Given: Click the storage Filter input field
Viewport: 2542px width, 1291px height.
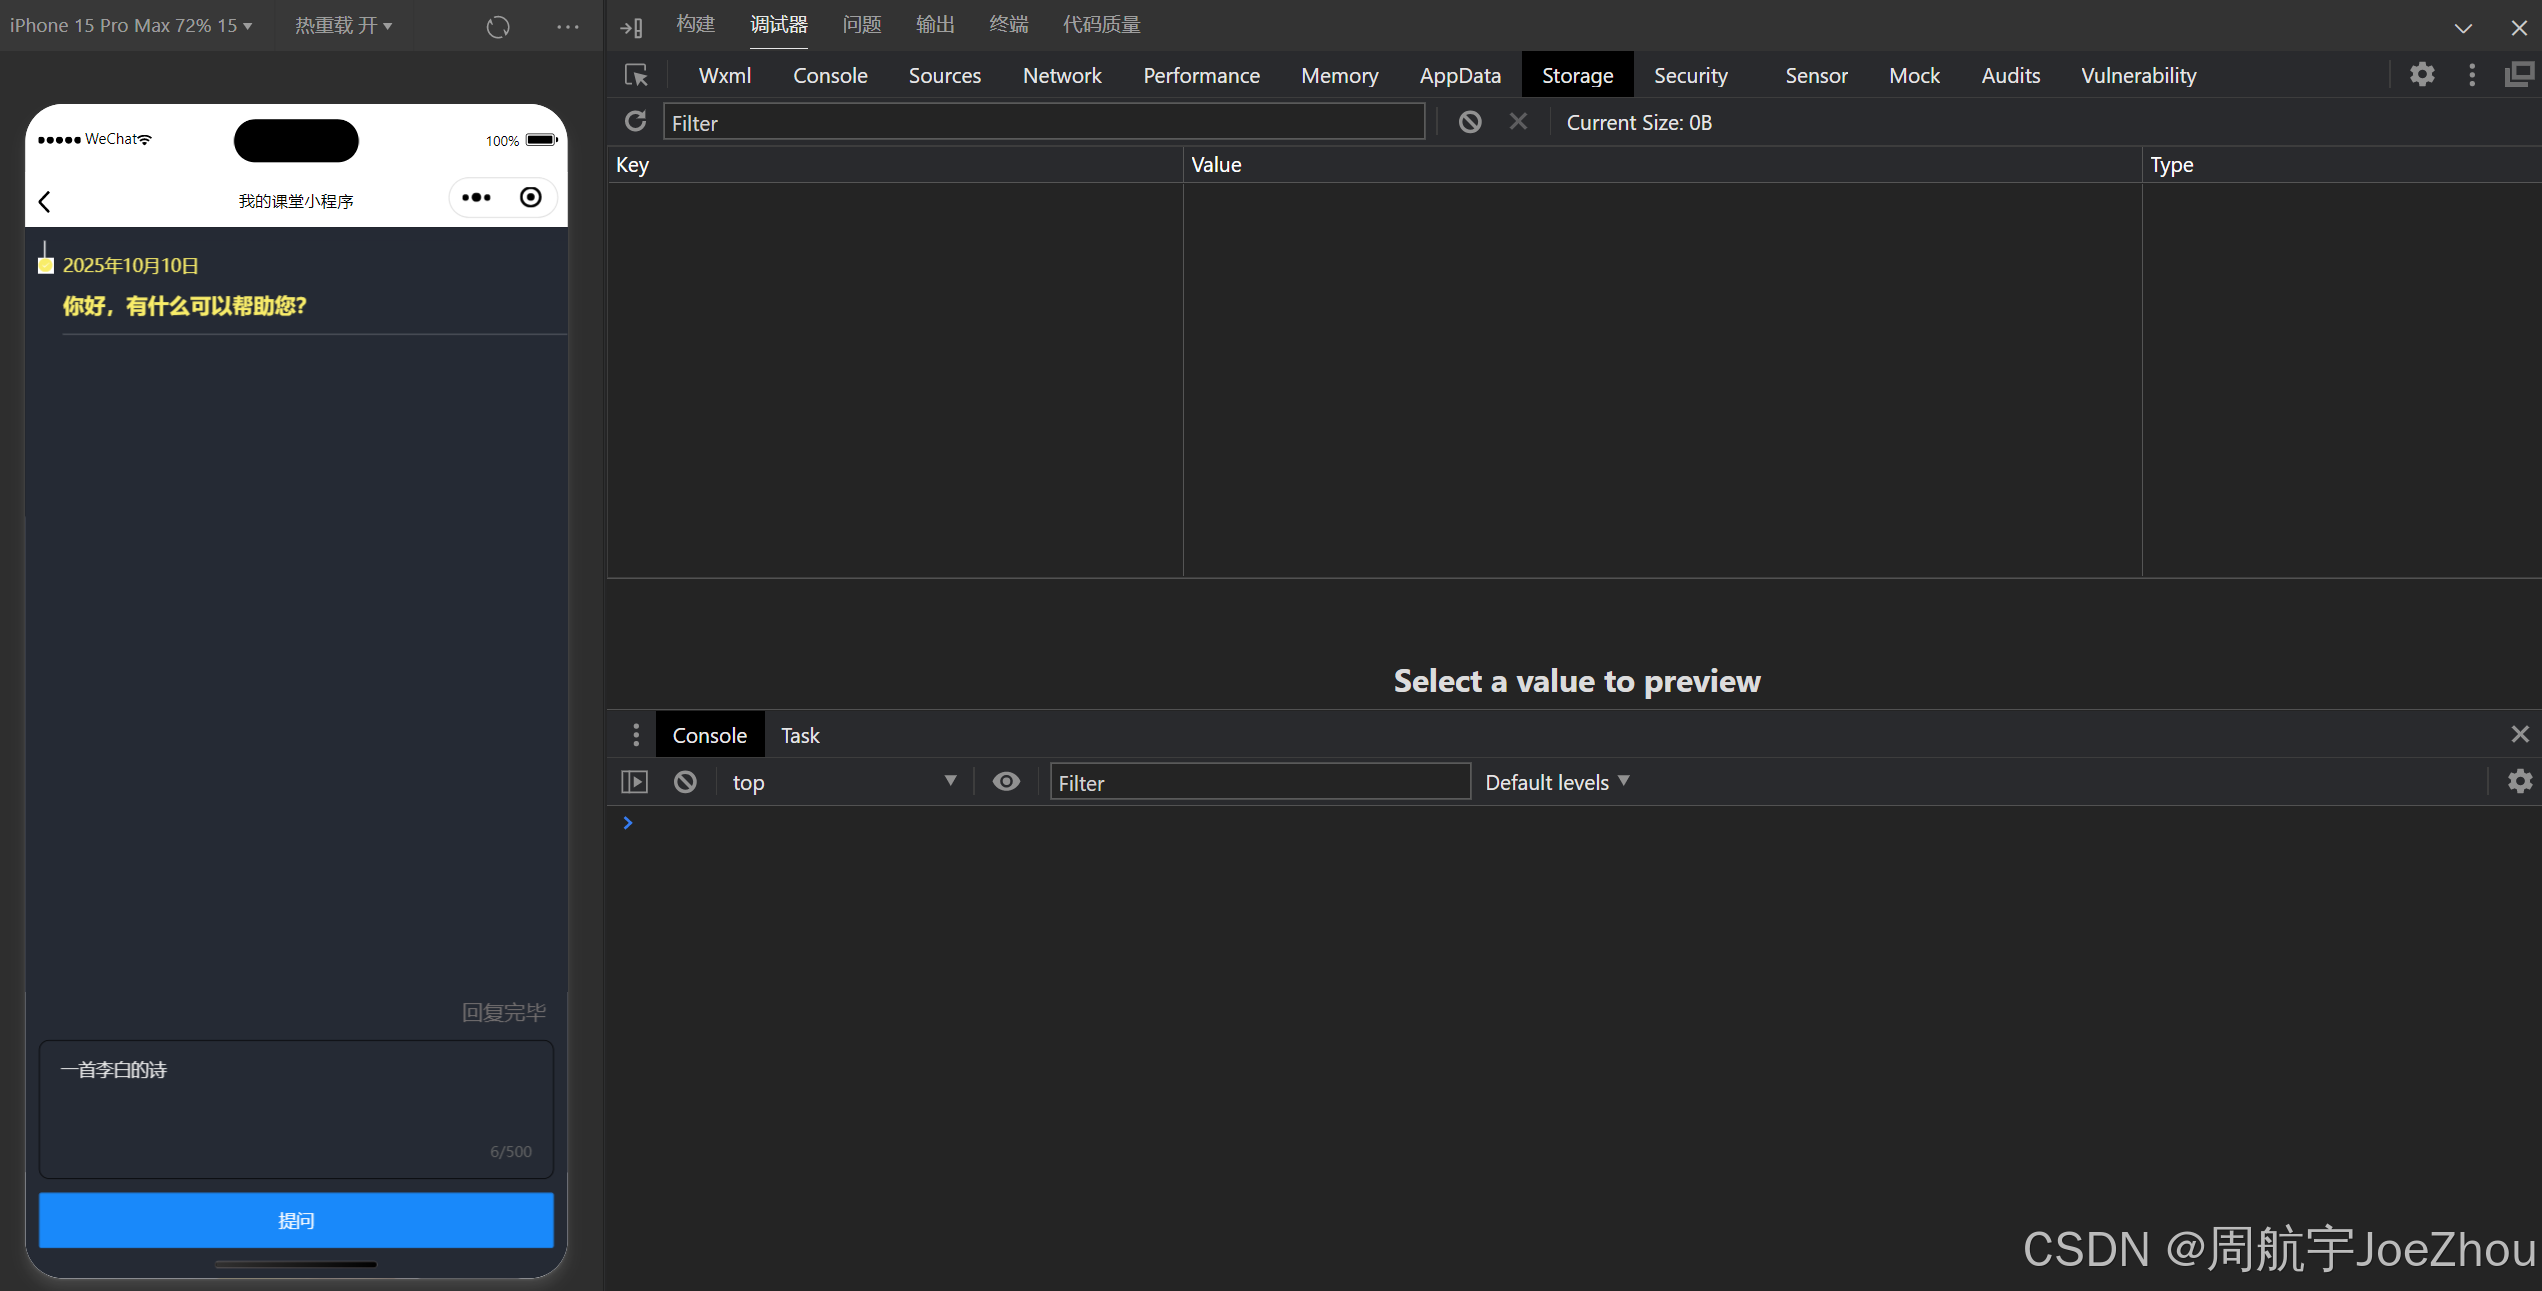Looking at the screenshot, I should tap(1043, 123).
